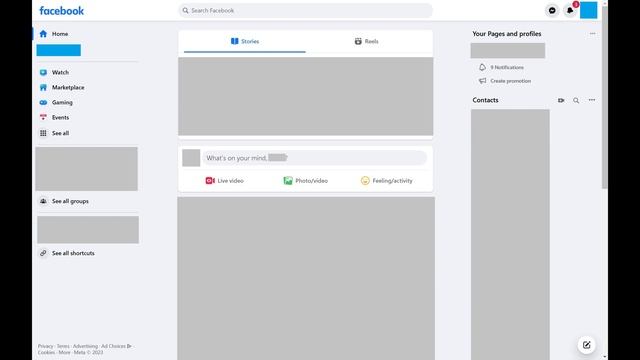The width and height of the screenshot is (640, 360).
Task: Start a Live video
Action: [x=224, y=180]
